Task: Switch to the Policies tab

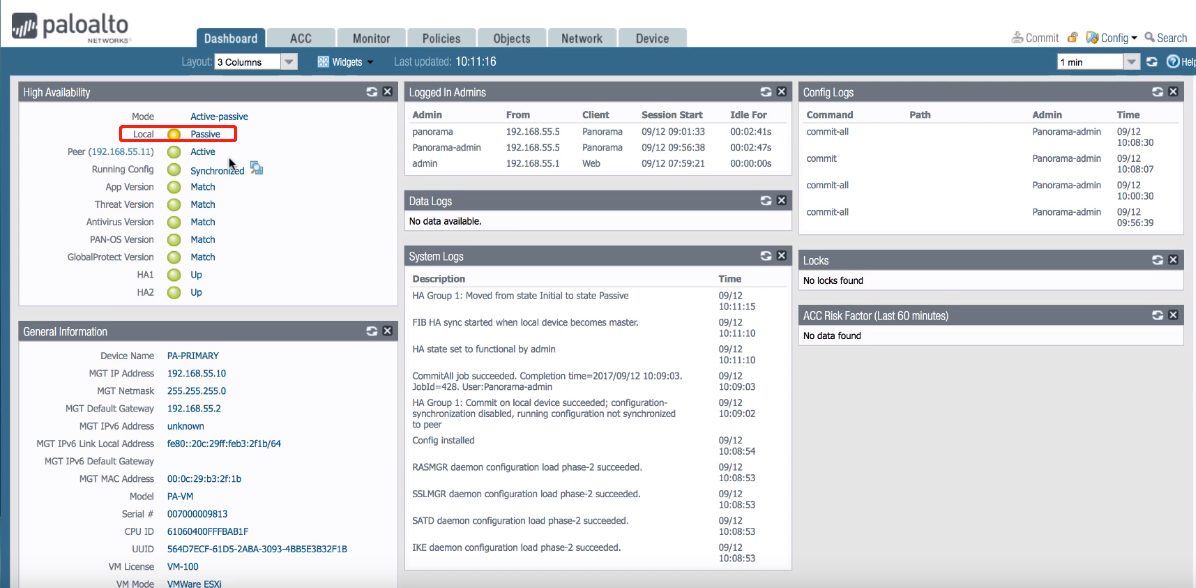Action: click(441, 38)
